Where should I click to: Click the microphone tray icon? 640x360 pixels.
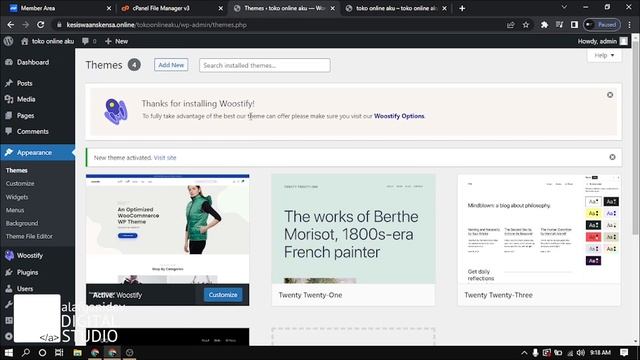click(535, 353)
